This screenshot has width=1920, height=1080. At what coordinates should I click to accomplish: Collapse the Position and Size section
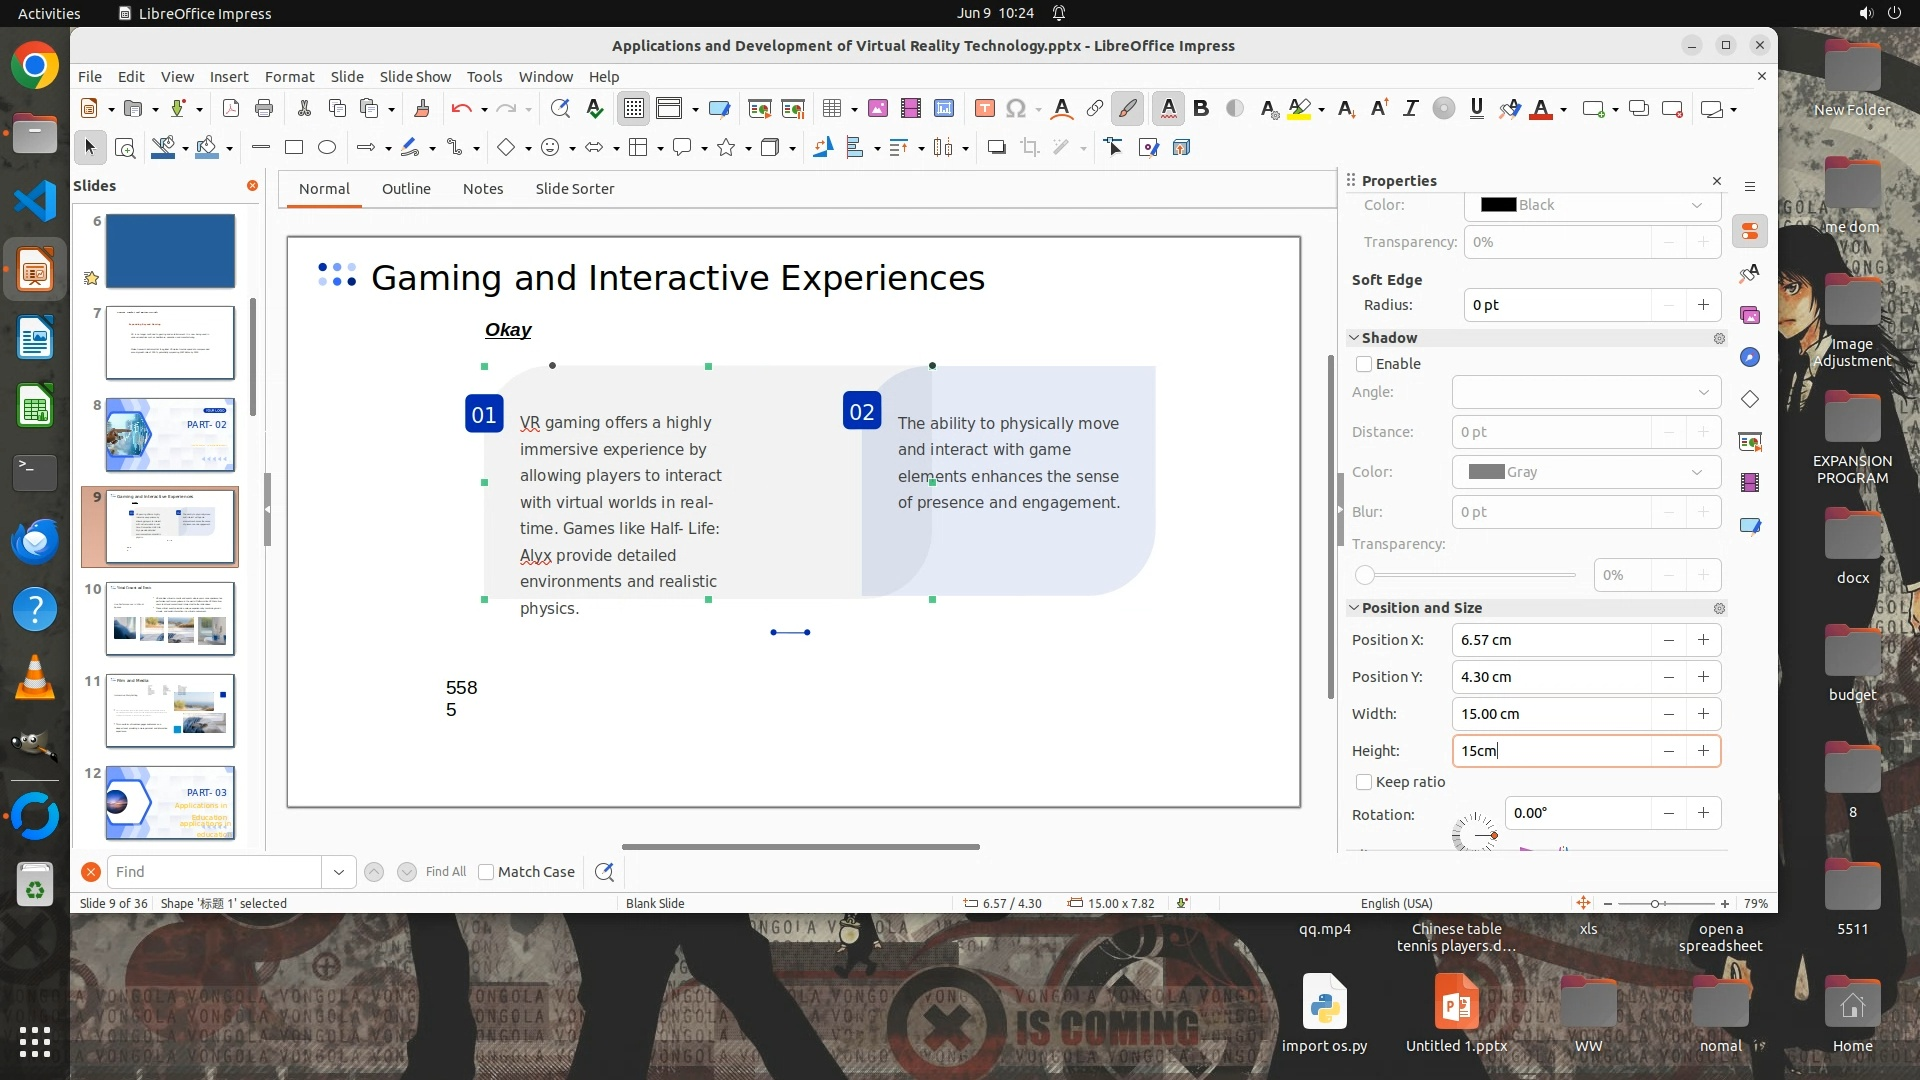pyautogui.click(x=1354, y=608)
